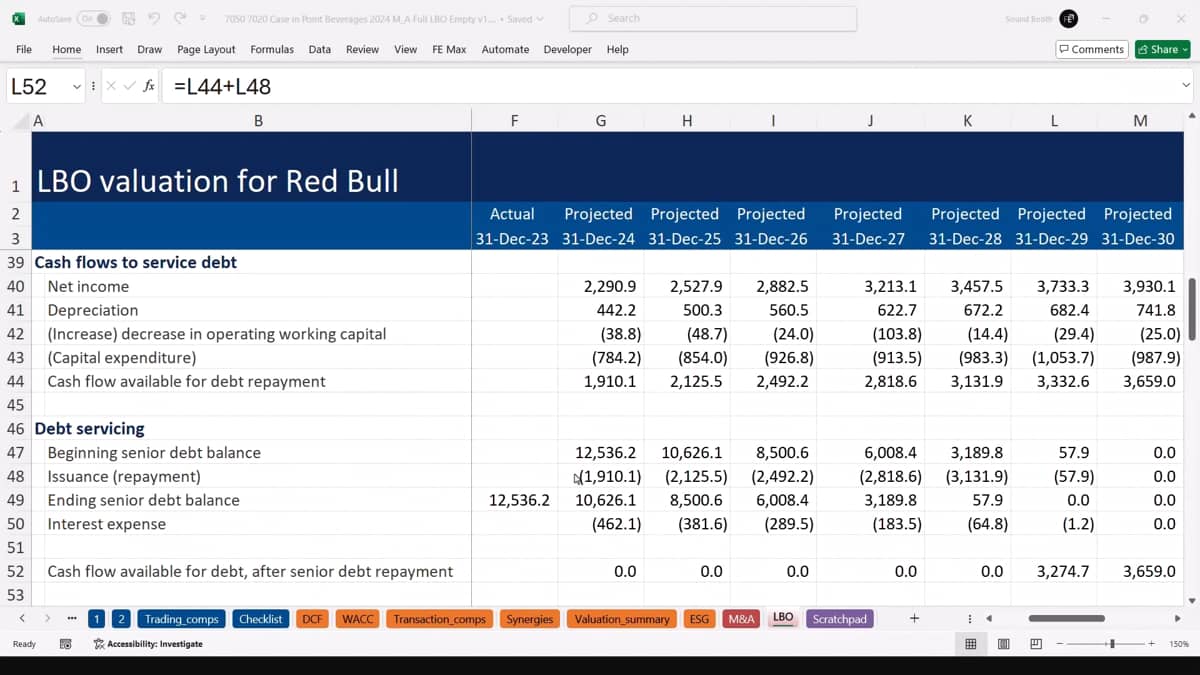
Task: Click previous sheet navigation arrow
Action: point(22,619)
